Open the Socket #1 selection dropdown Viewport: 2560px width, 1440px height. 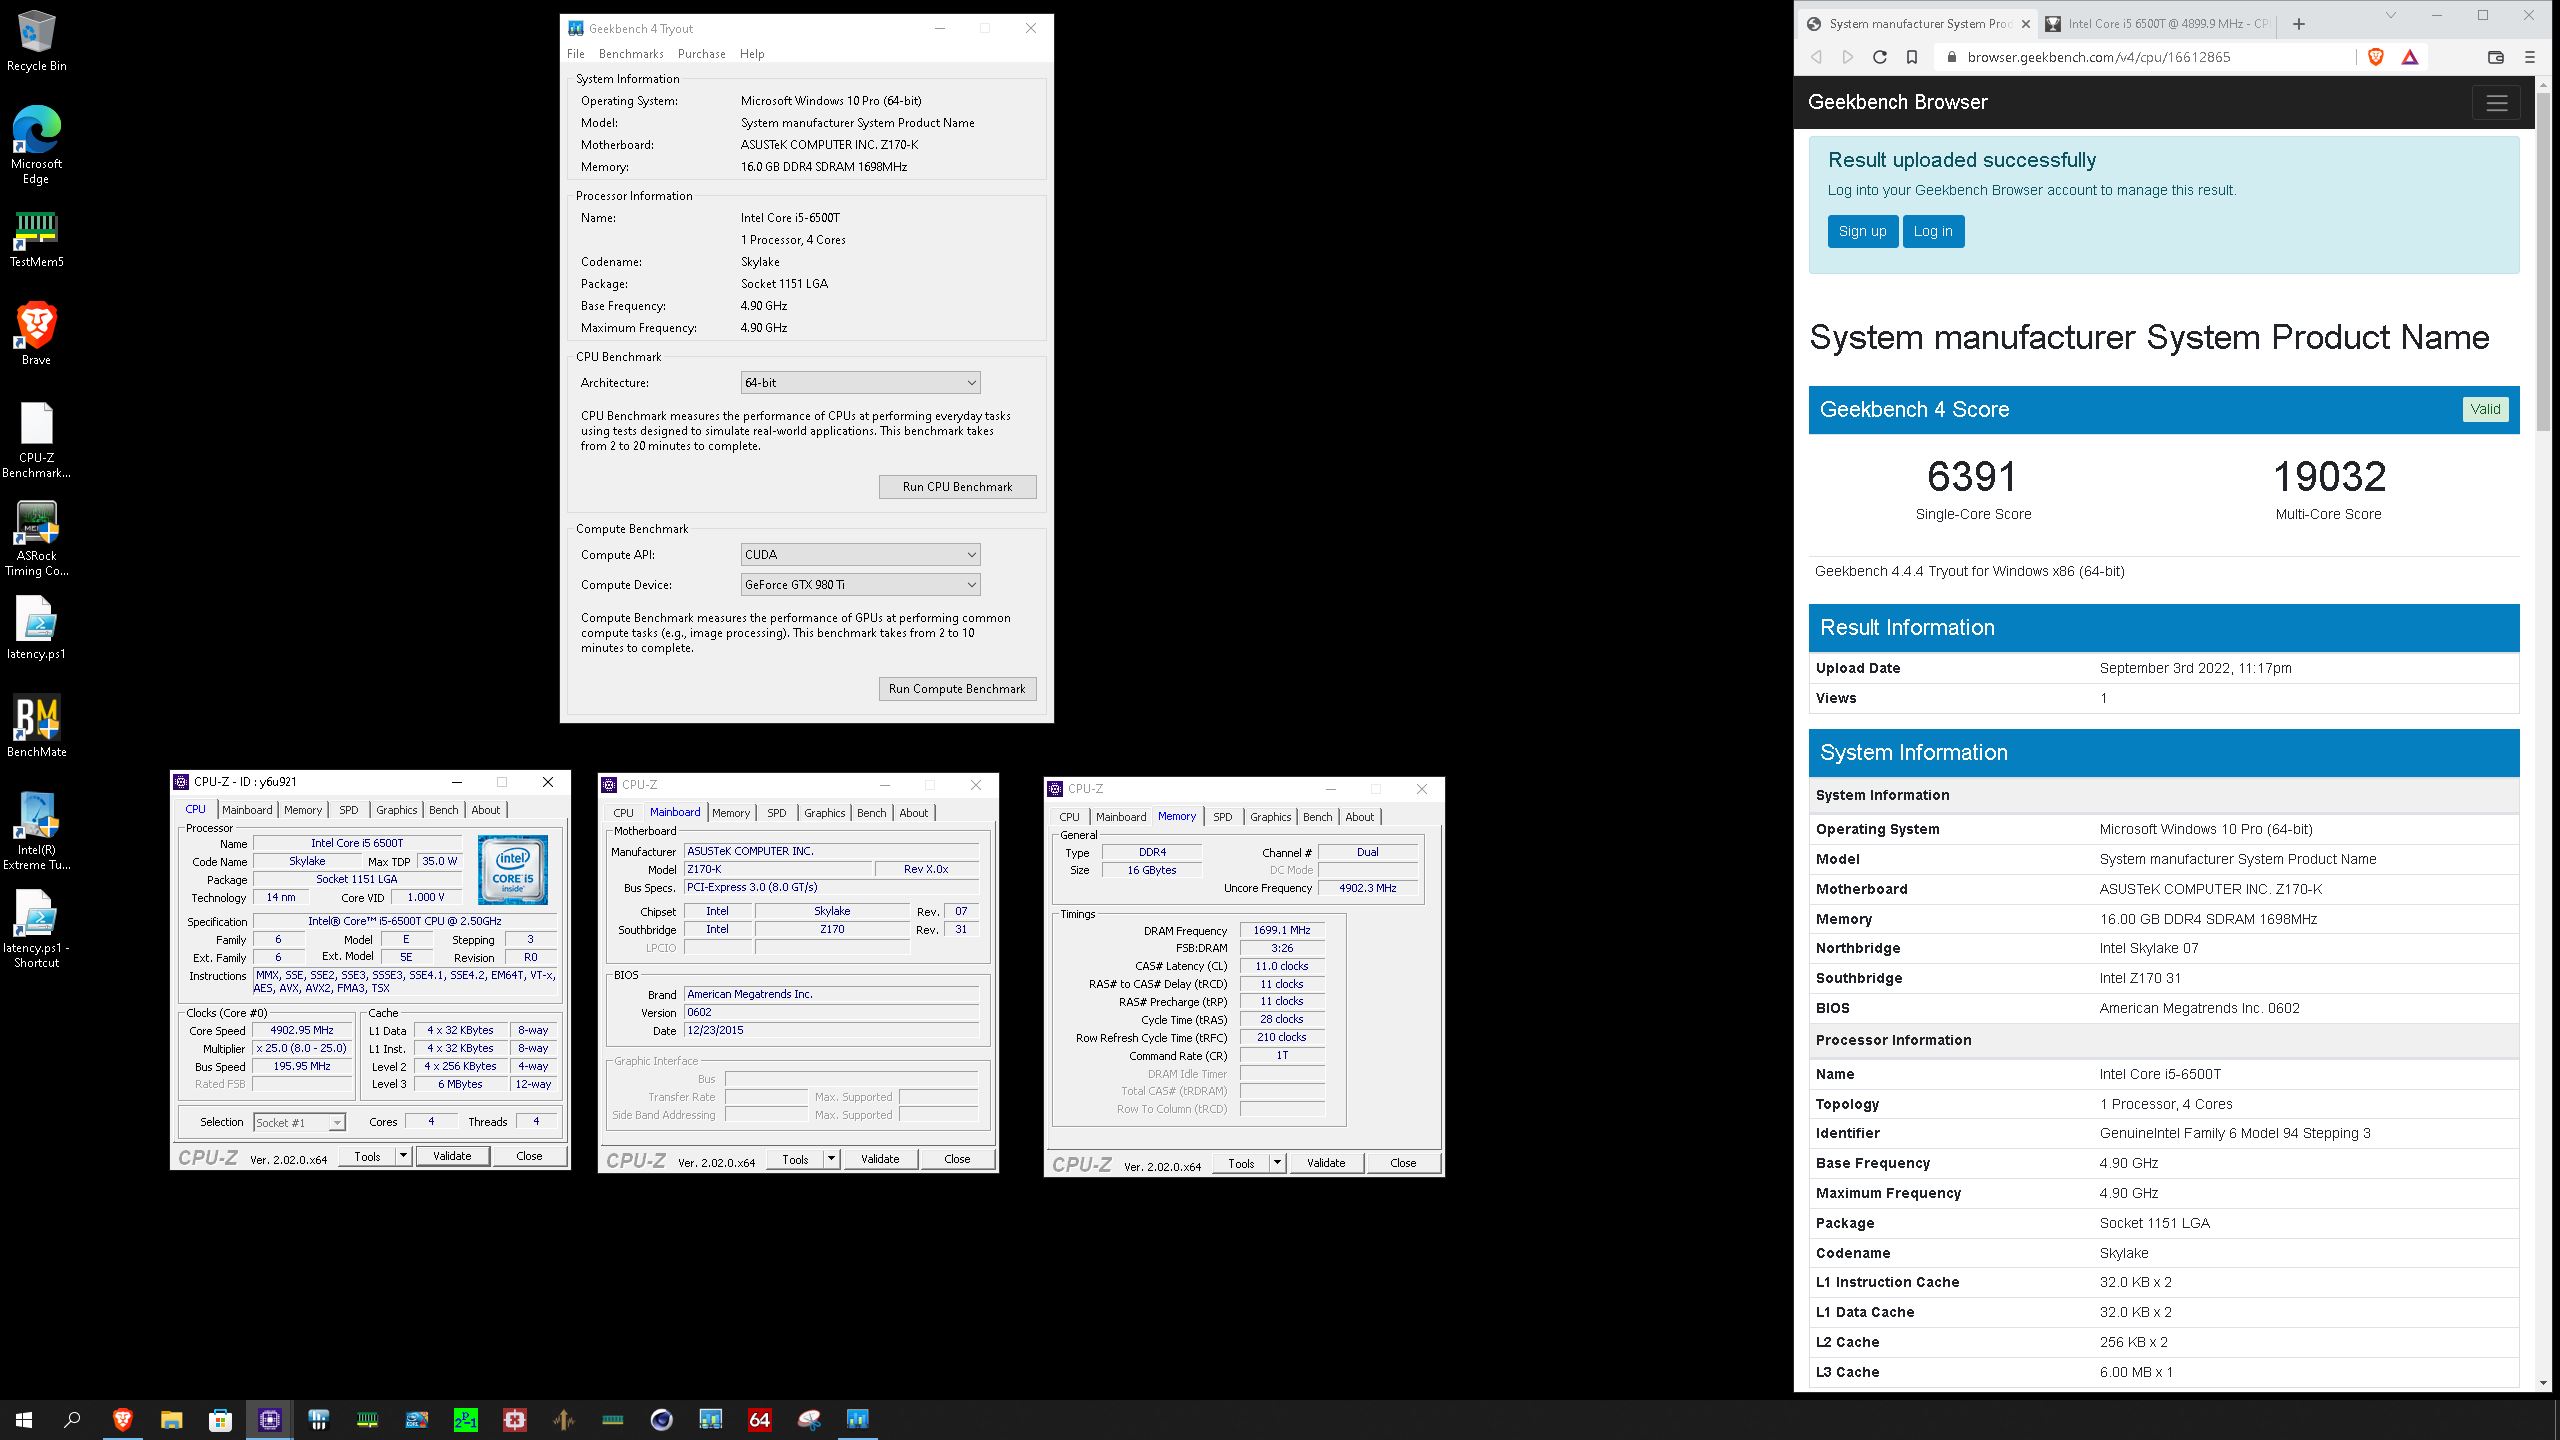[x=299, y=1122]
